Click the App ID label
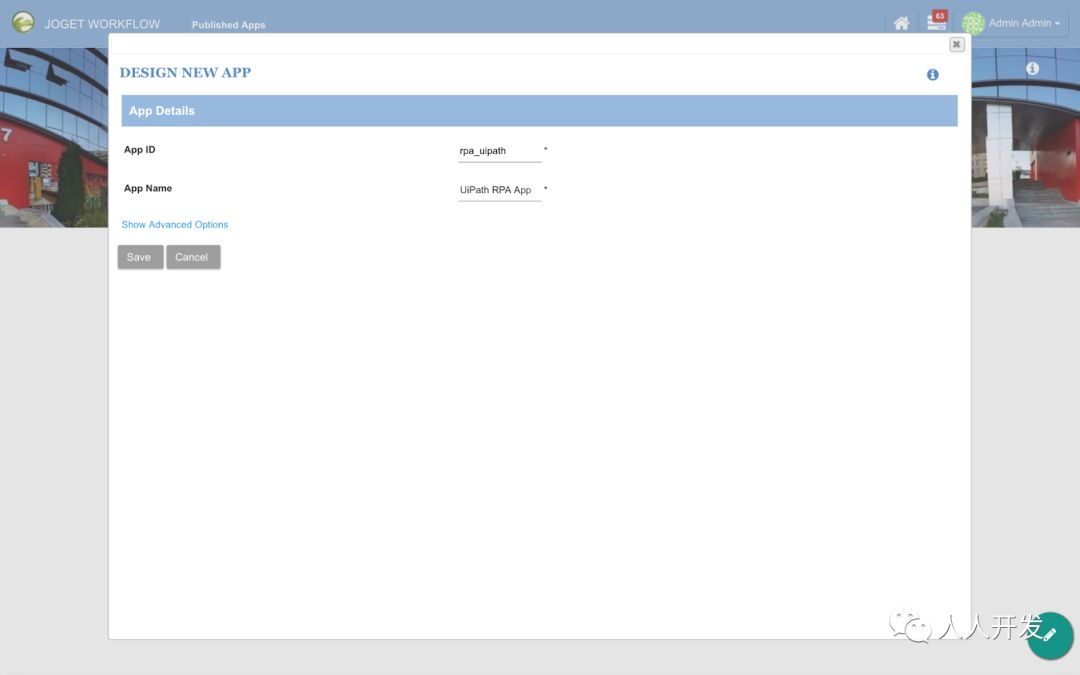The height and width of the screenshot is (675, 1080). tap(139, 149)
